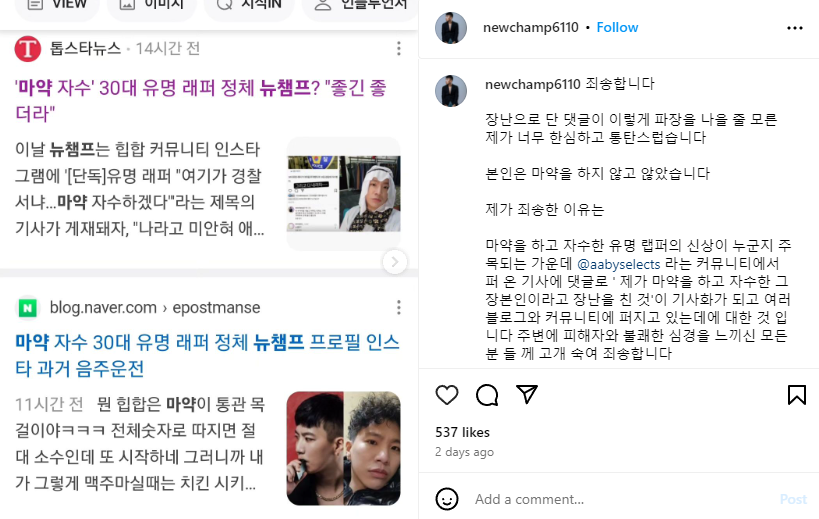Select the 지식iN search tab
This screenshot has height=519, width=819.
249,5
